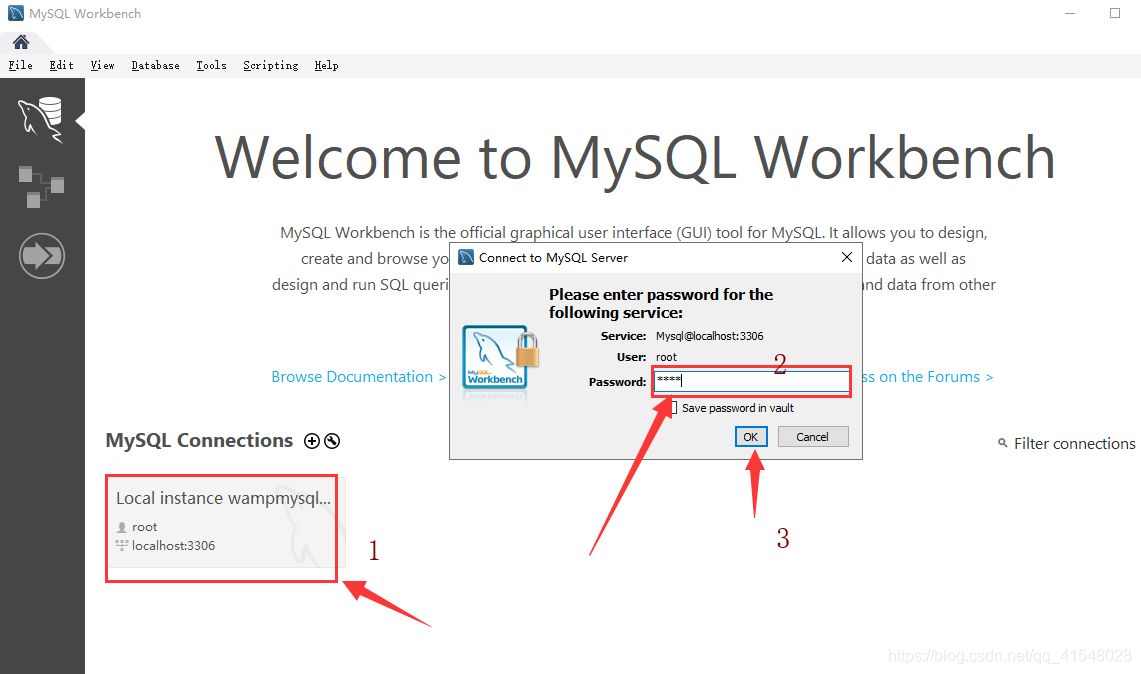The height and width of the screenshot is (674, 1141).
Task: Open the View menu
Action: point(103,66)
